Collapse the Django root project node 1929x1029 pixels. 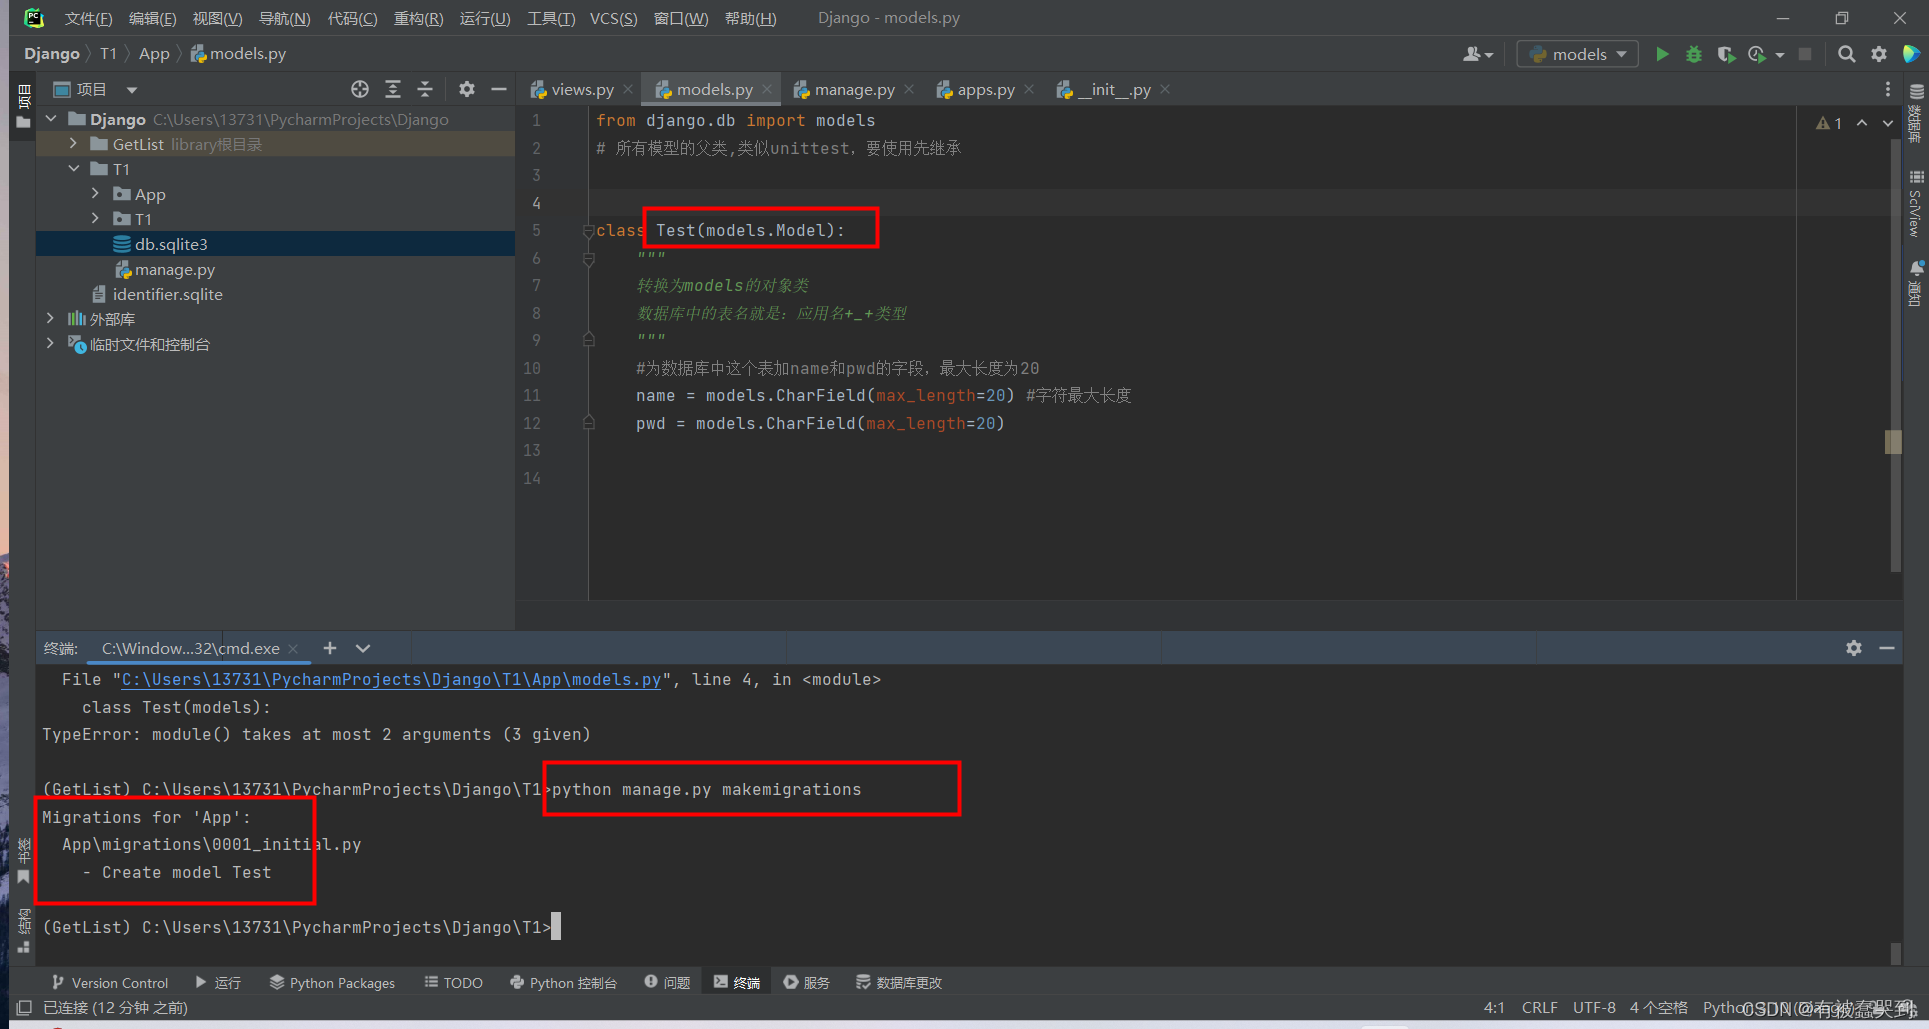[x=51, y=119]
